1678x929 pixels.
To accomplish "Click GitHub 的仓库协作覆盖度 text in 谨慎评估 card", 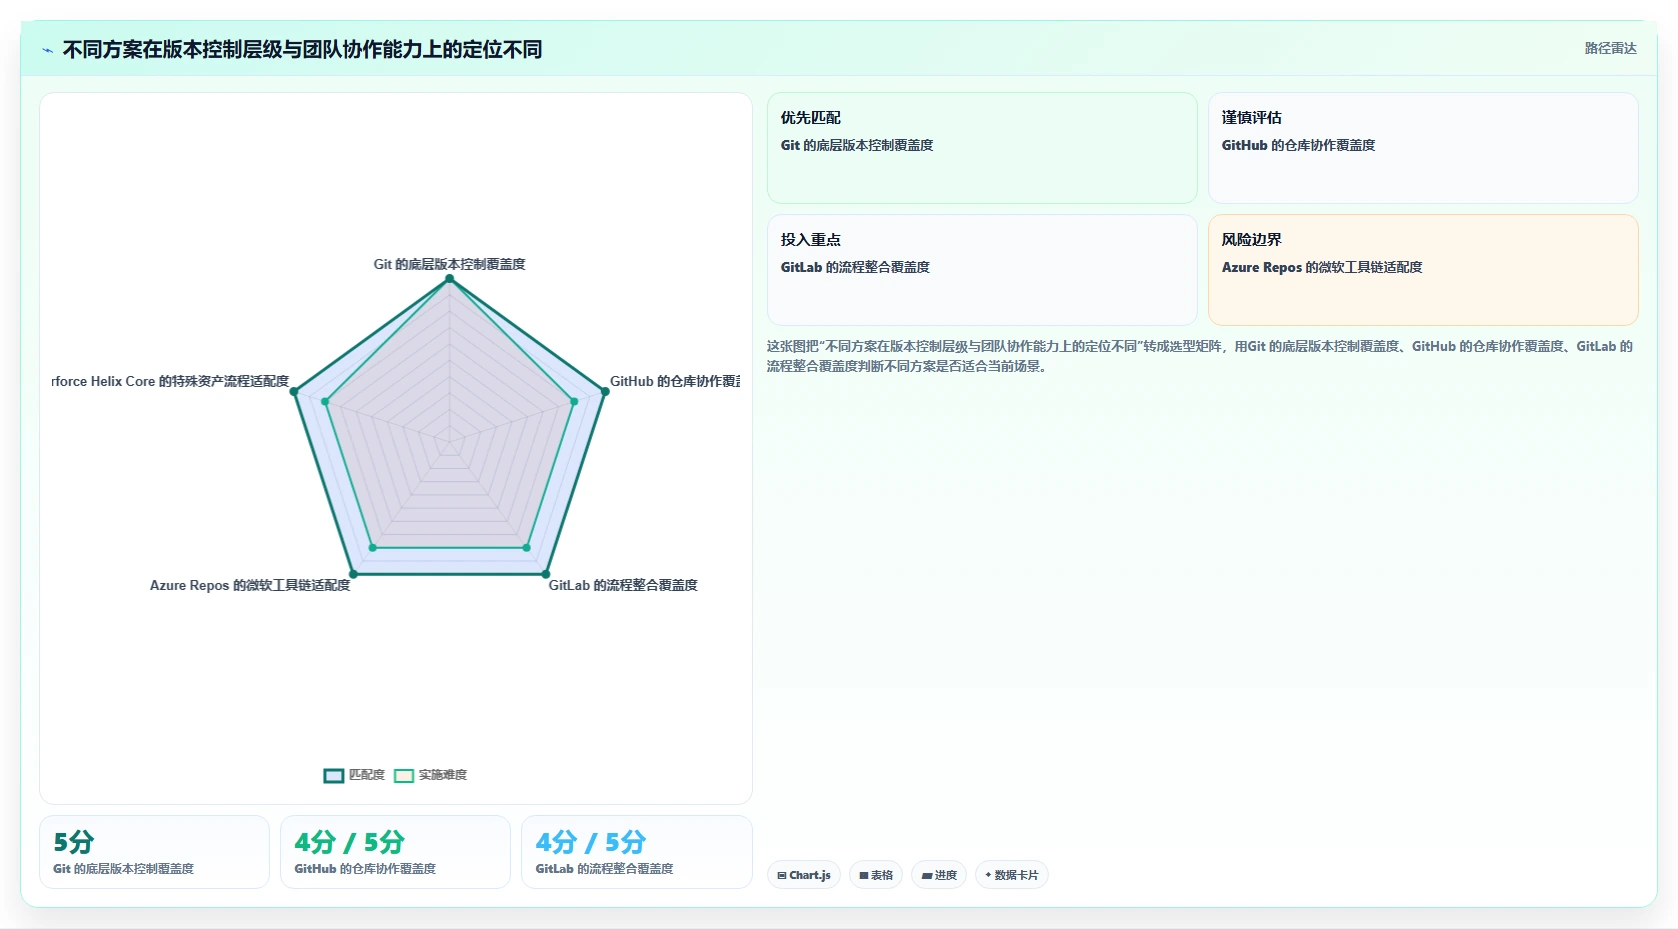I will coord(1298,145).
